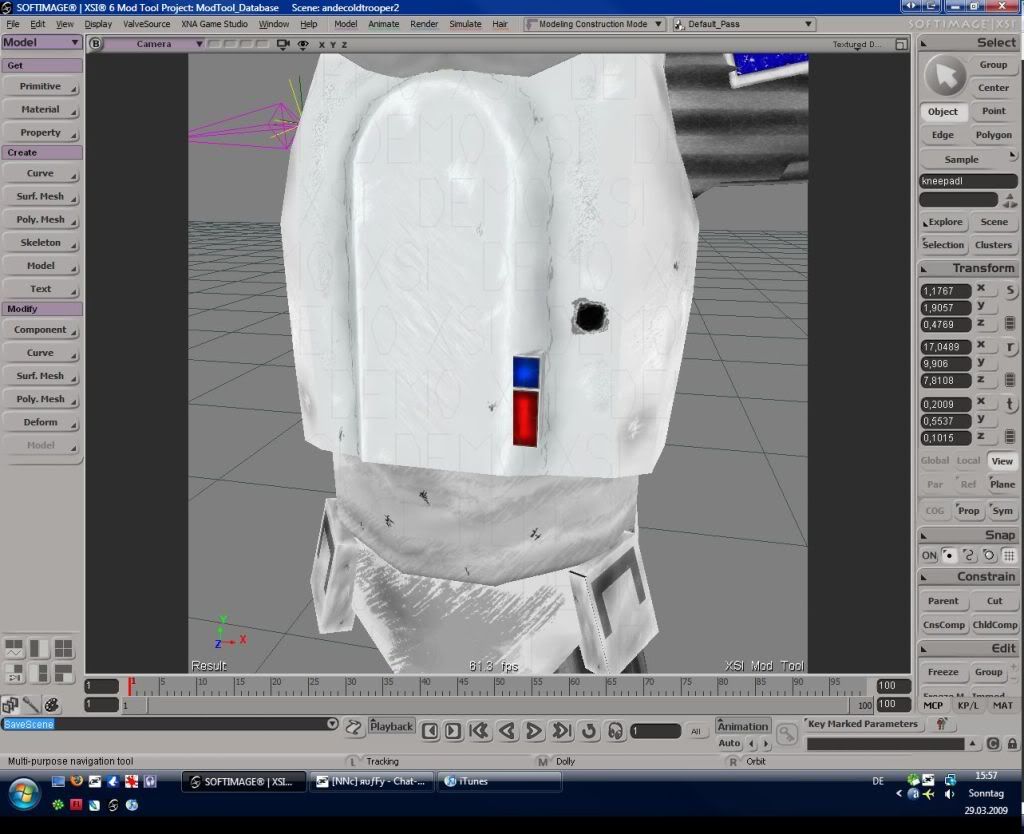Click the viewport maximize icon near Textured

pos(901,44)
